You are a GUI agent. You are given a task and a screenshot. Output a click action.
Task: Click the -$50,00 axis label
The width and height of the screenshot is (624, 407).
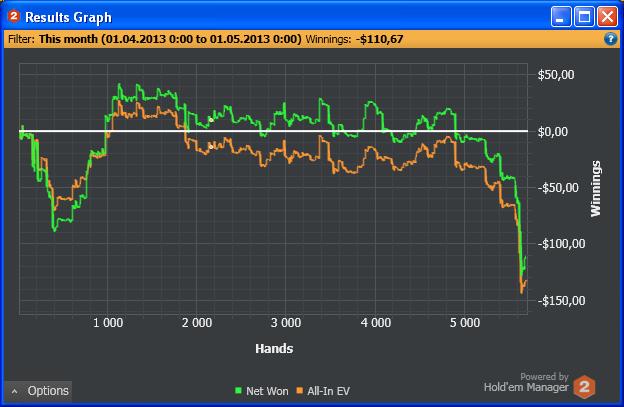[558, 188]
